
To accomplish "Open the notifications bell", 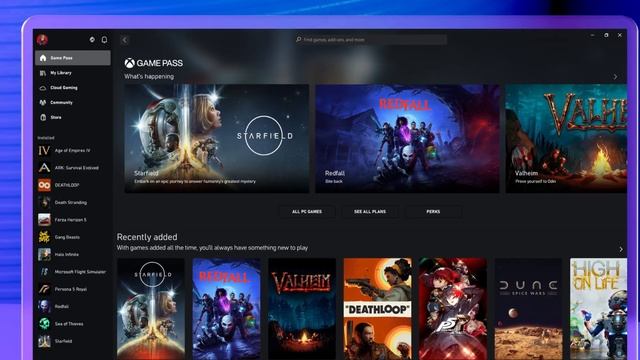I will click(x=104, y=40).
